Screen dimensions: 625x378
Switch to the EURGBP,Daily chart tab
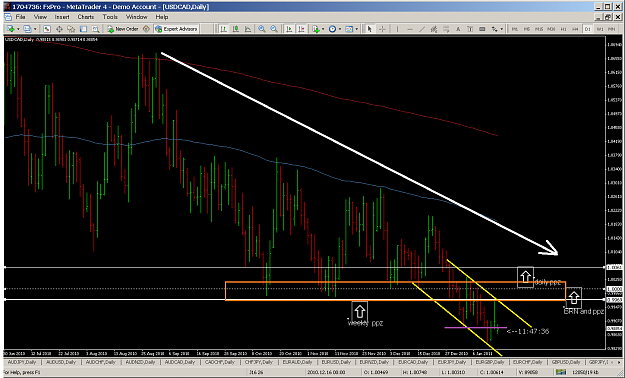point(491,362)
